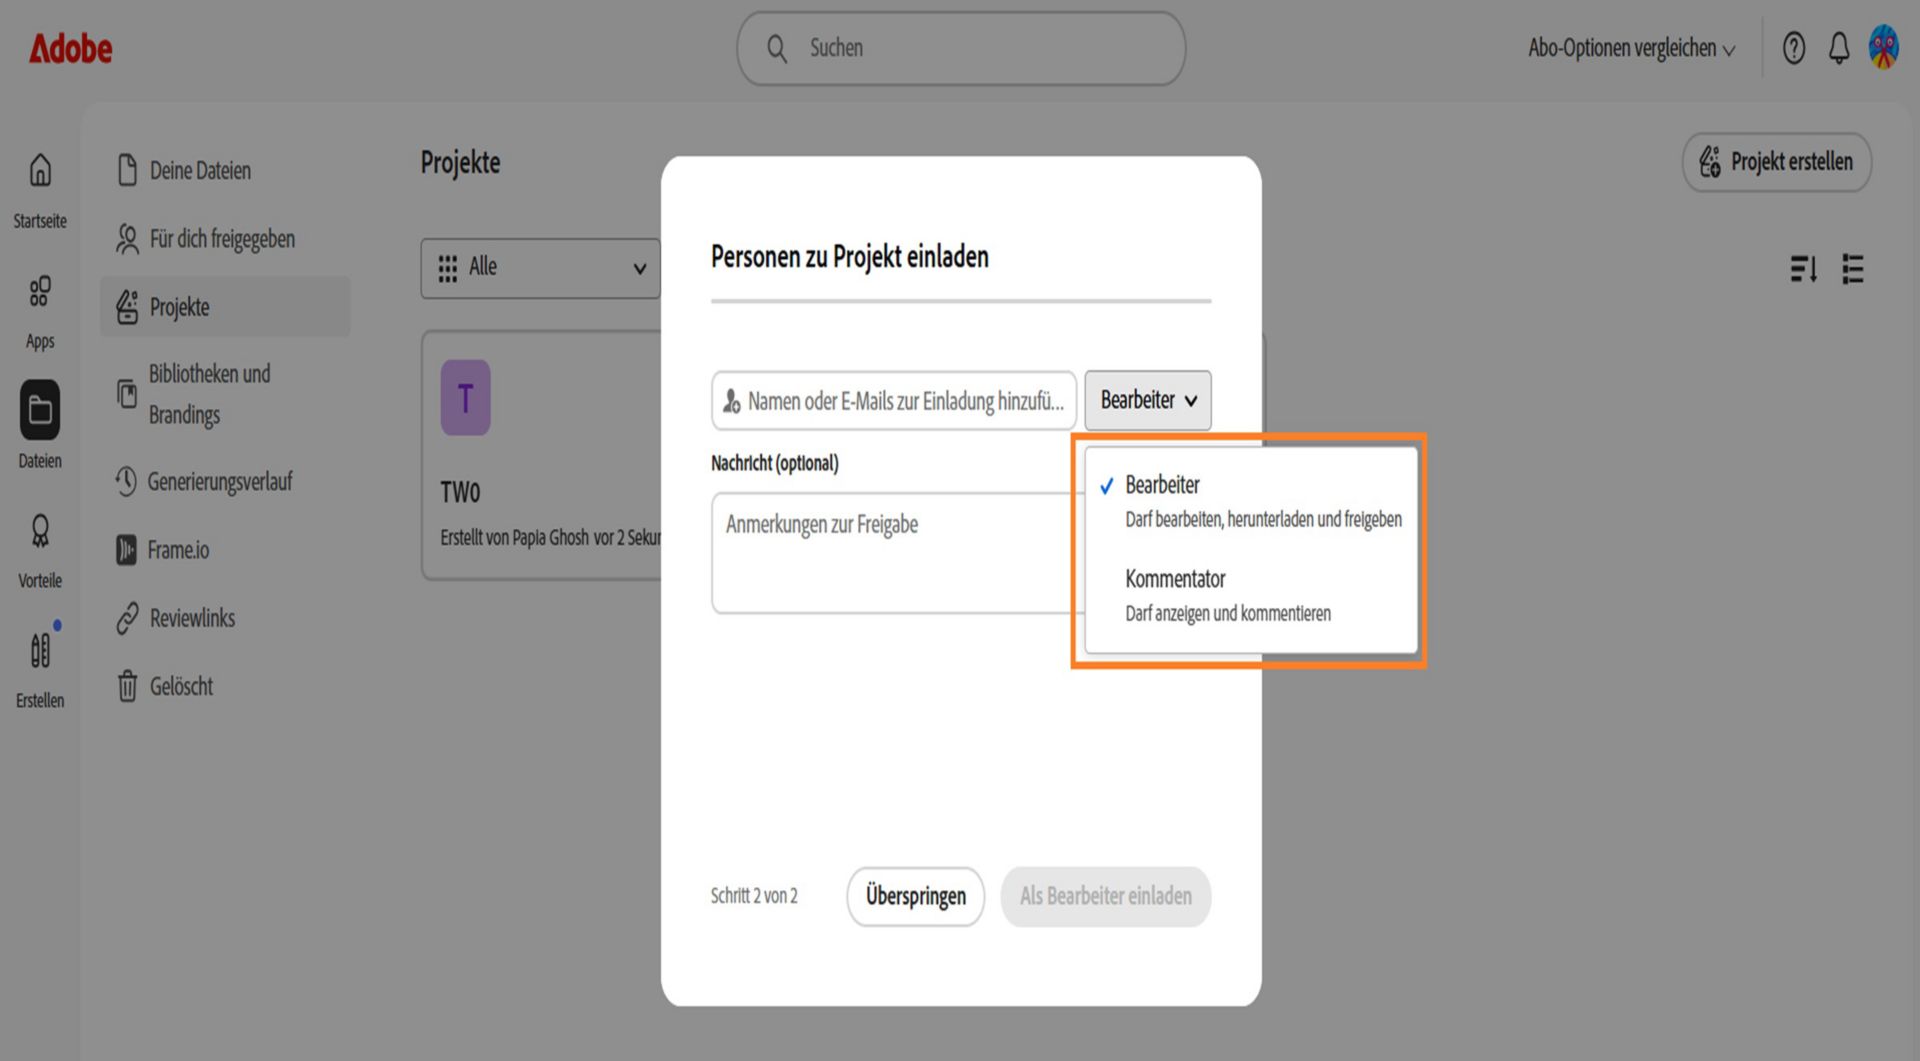Image resolution: width=1920 pixels, height=1061 pixels.
Task: Select the Kommentator role option
Action: tap(1251, 595)
